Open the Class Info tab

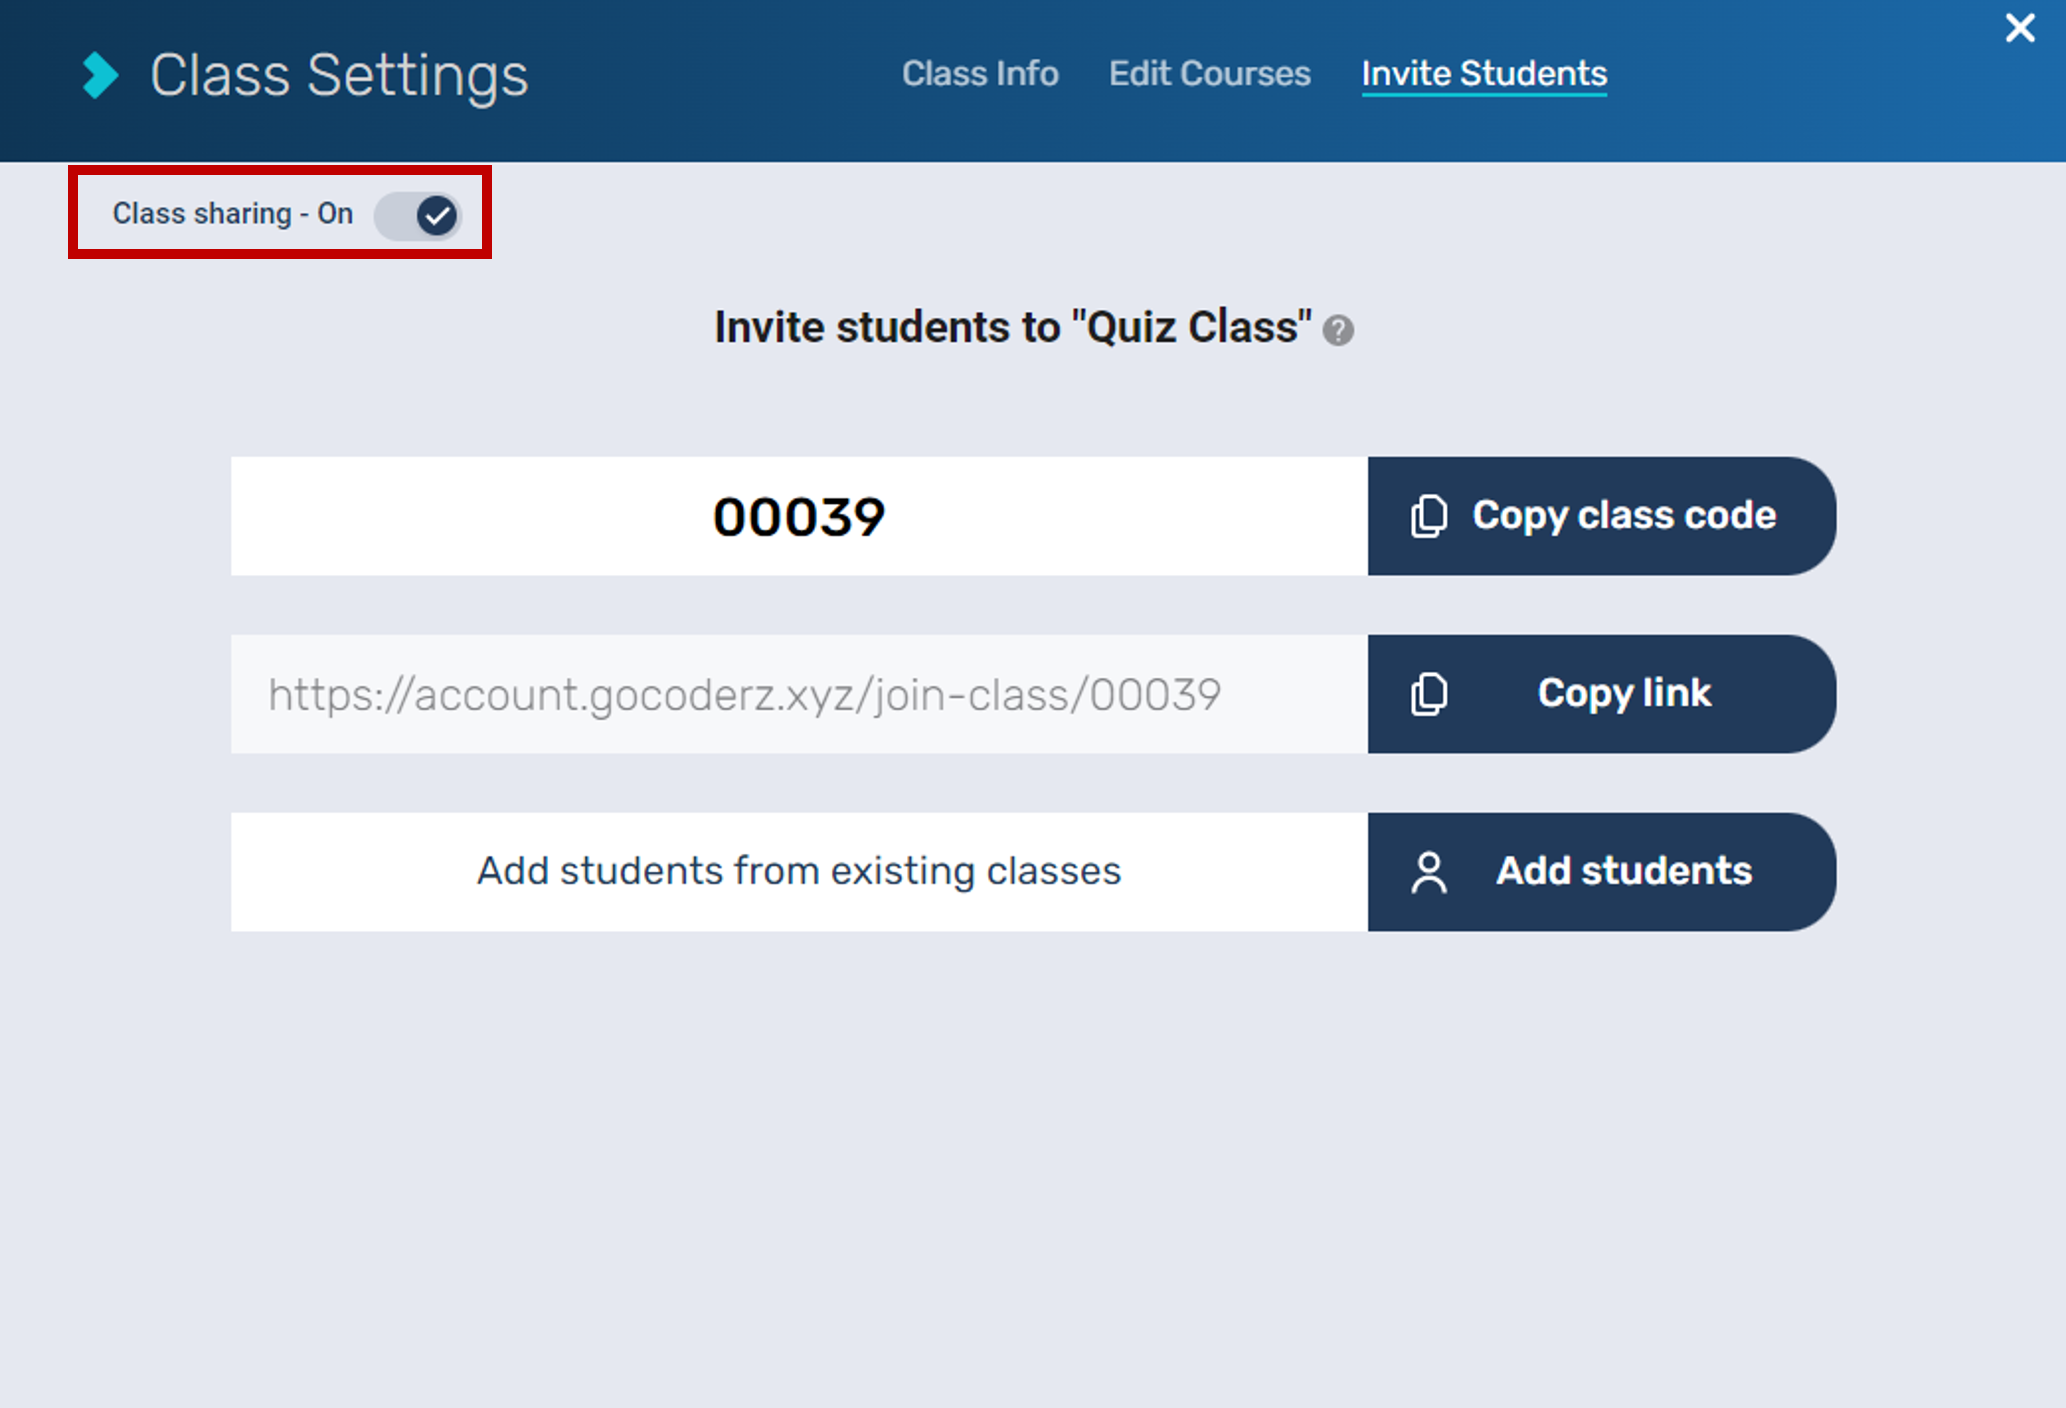[980, 74]
